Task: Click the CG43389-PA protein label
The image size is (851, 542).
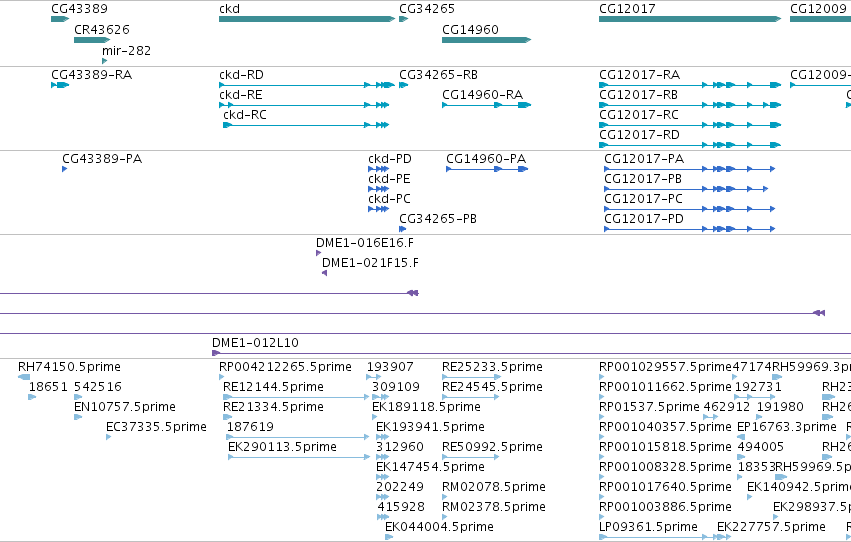Action: pos(102,159)
